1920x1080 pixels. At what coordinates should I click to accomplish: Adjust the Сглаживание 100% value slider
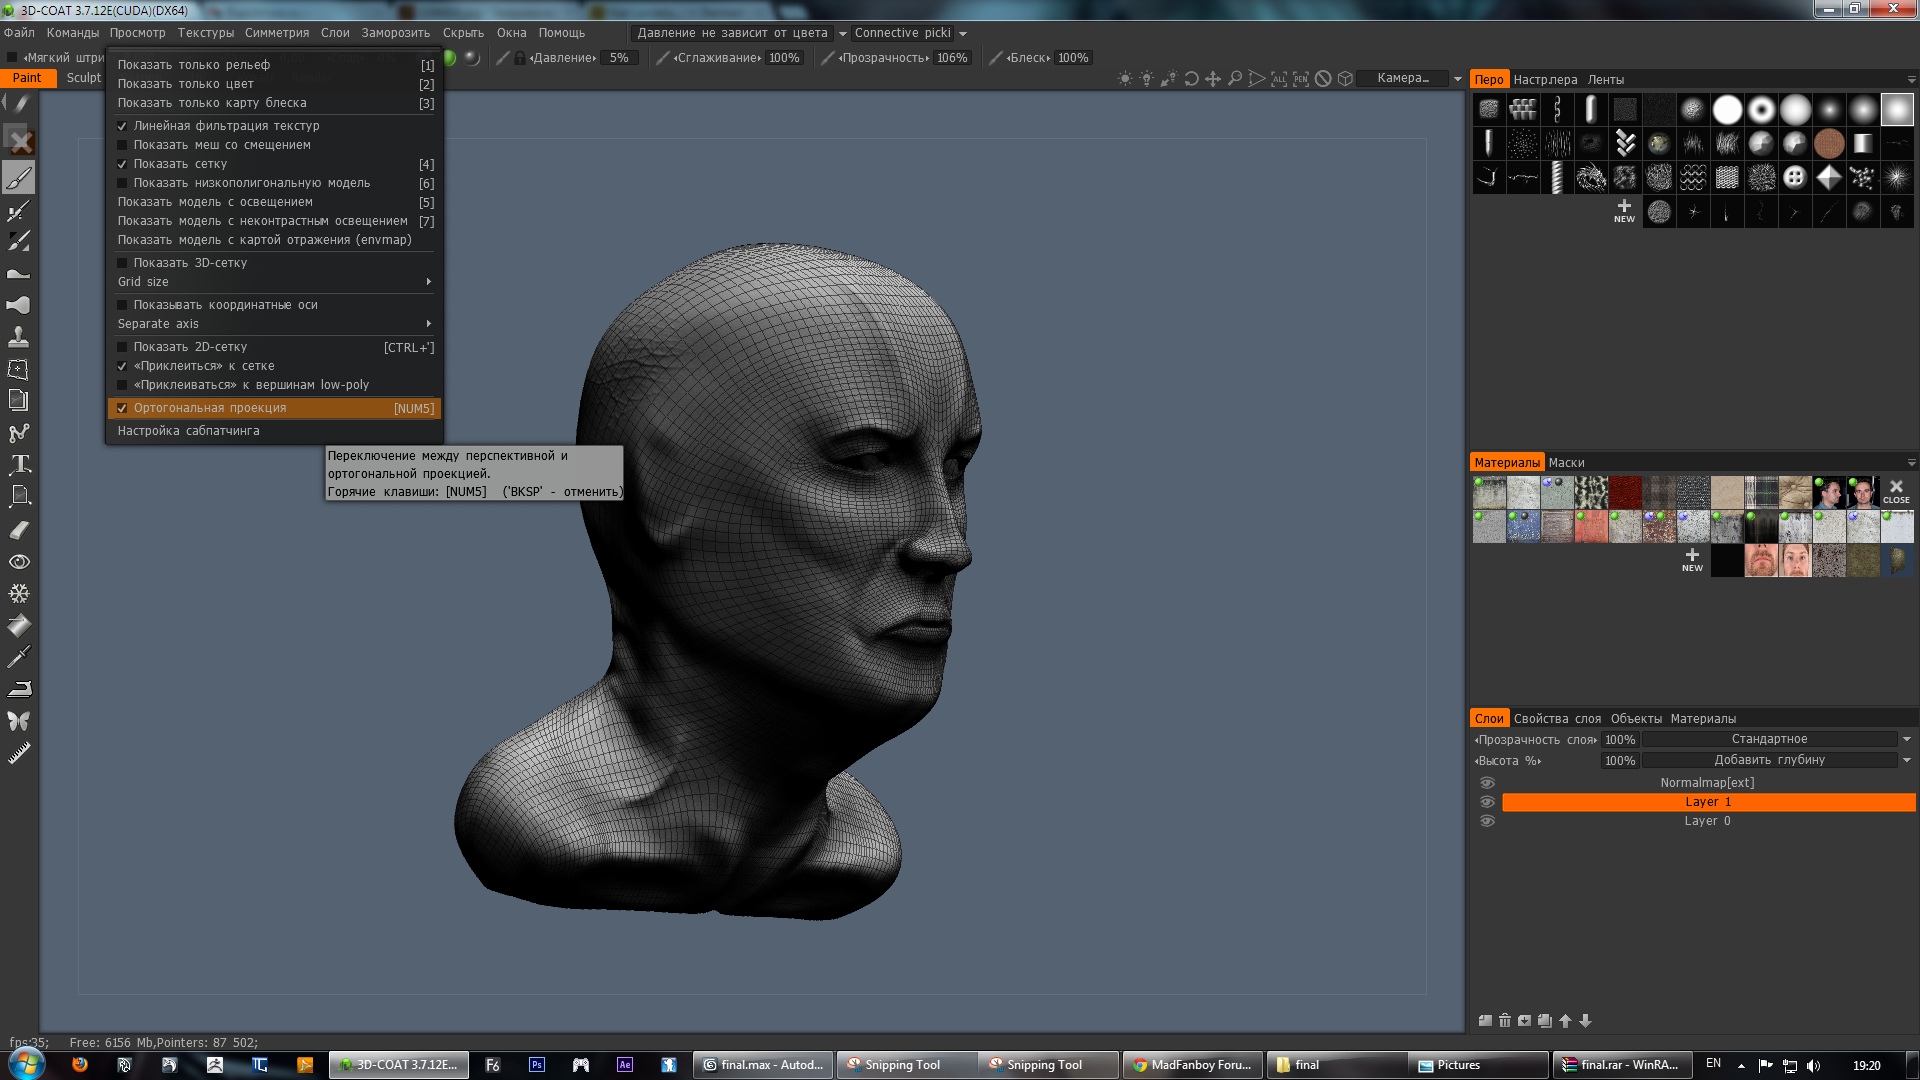coord(783,58)
